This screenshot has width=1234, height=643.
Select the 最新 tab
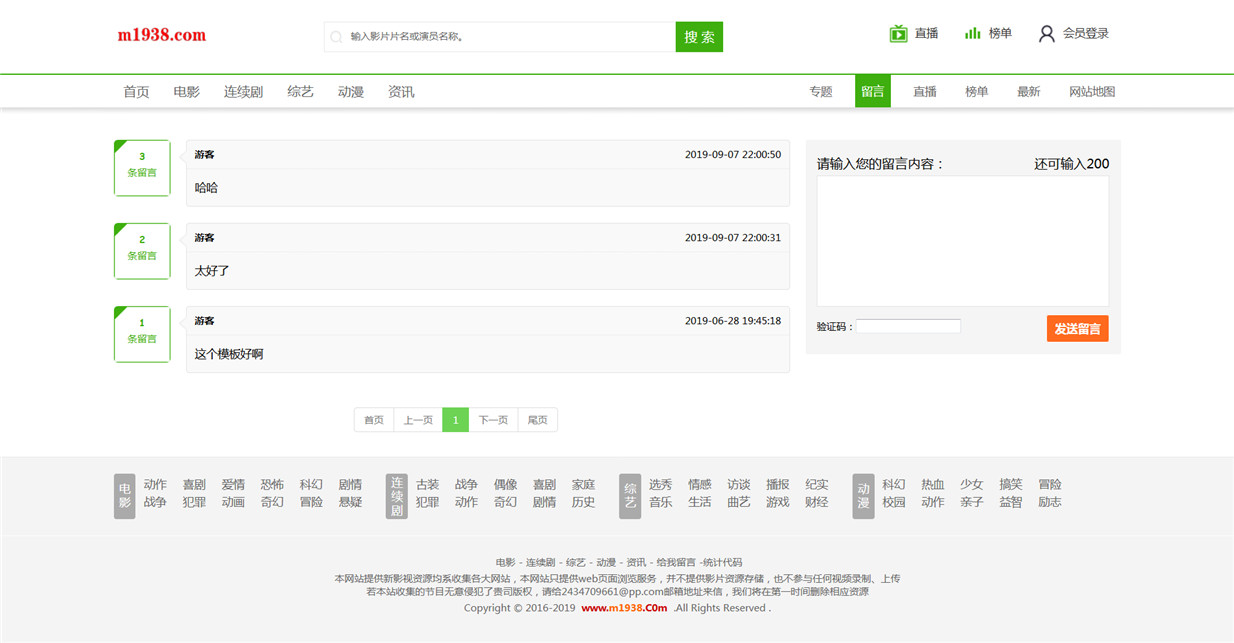(x=1029, y=92)
